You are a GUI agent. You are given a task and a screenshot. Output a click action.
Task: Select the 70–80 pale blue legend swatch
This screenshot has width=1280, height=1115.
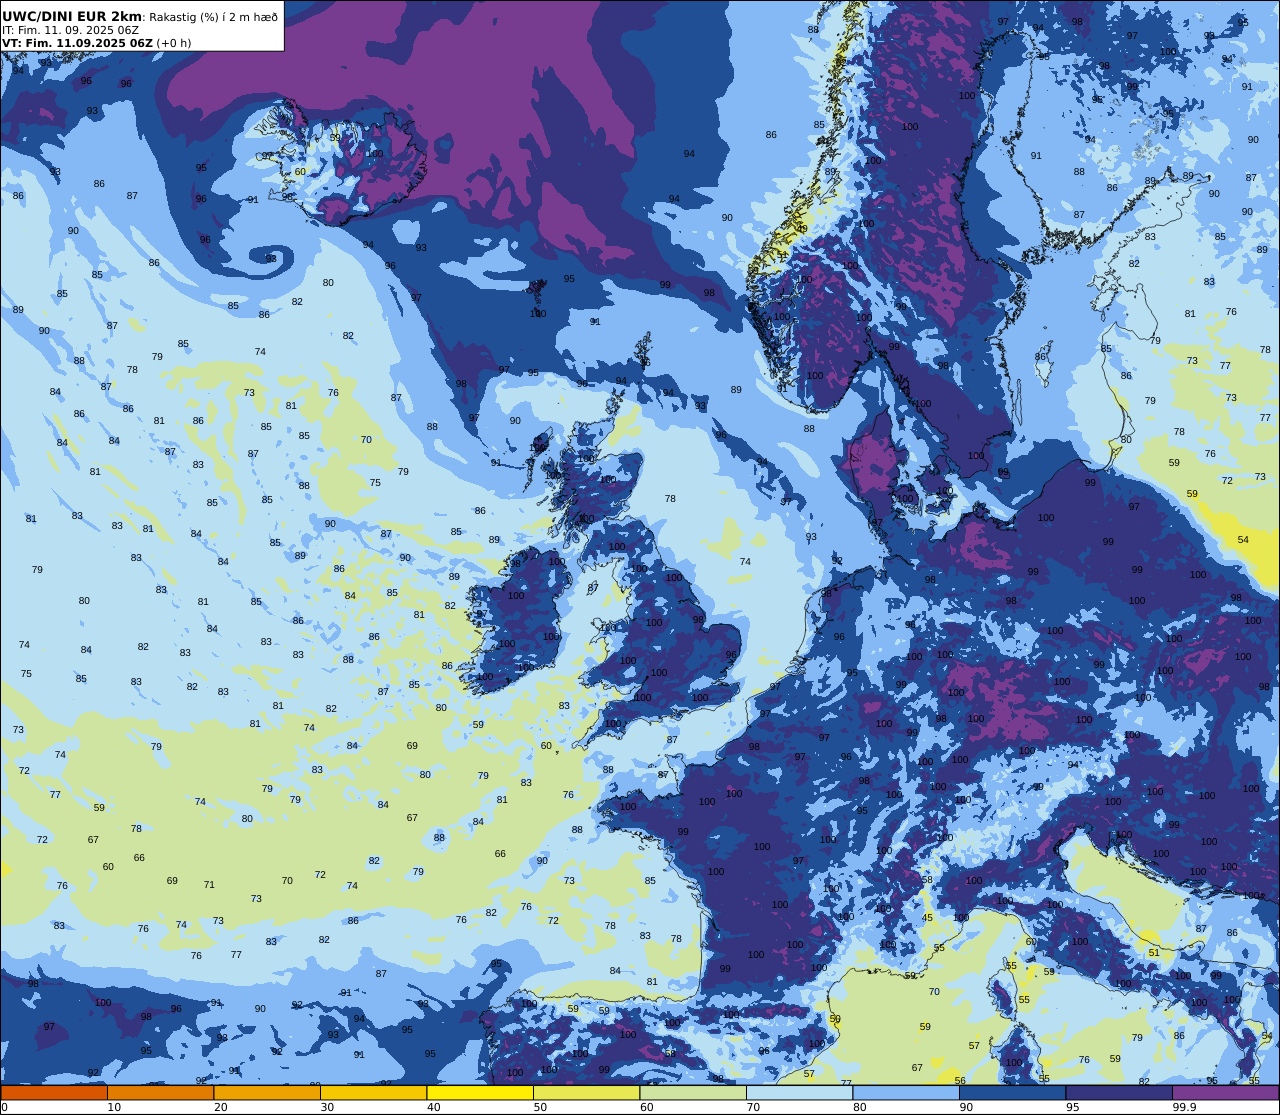[x=799, y=1093]
